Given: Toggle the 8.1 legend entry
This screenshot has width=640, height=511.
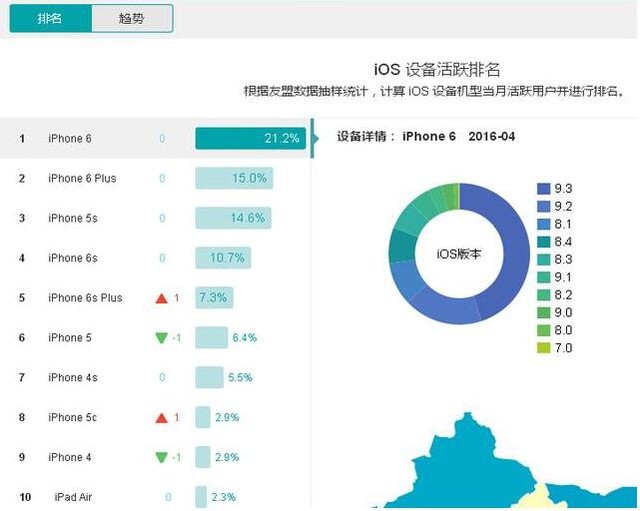Looking at the screenshot, I should click(555, 224).
